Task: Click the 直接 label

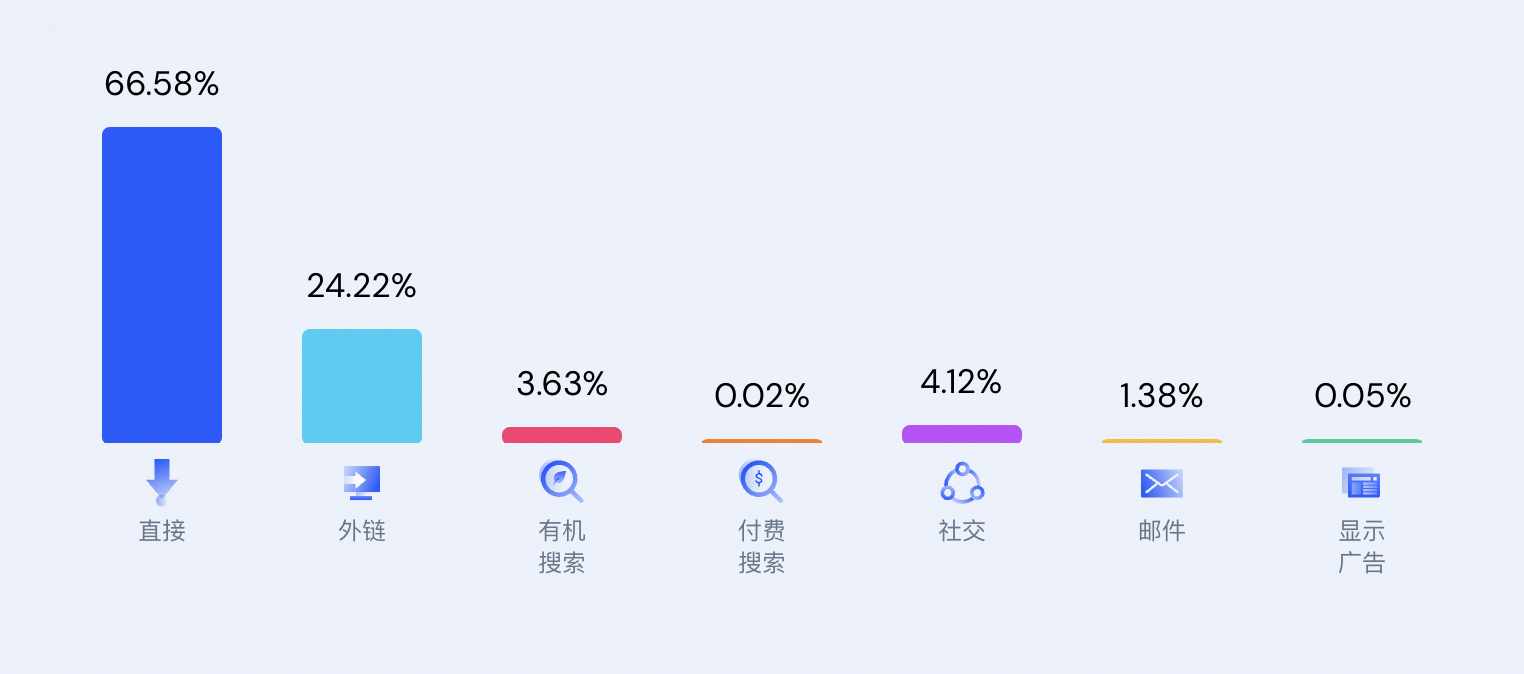Action: click(162, 531)
